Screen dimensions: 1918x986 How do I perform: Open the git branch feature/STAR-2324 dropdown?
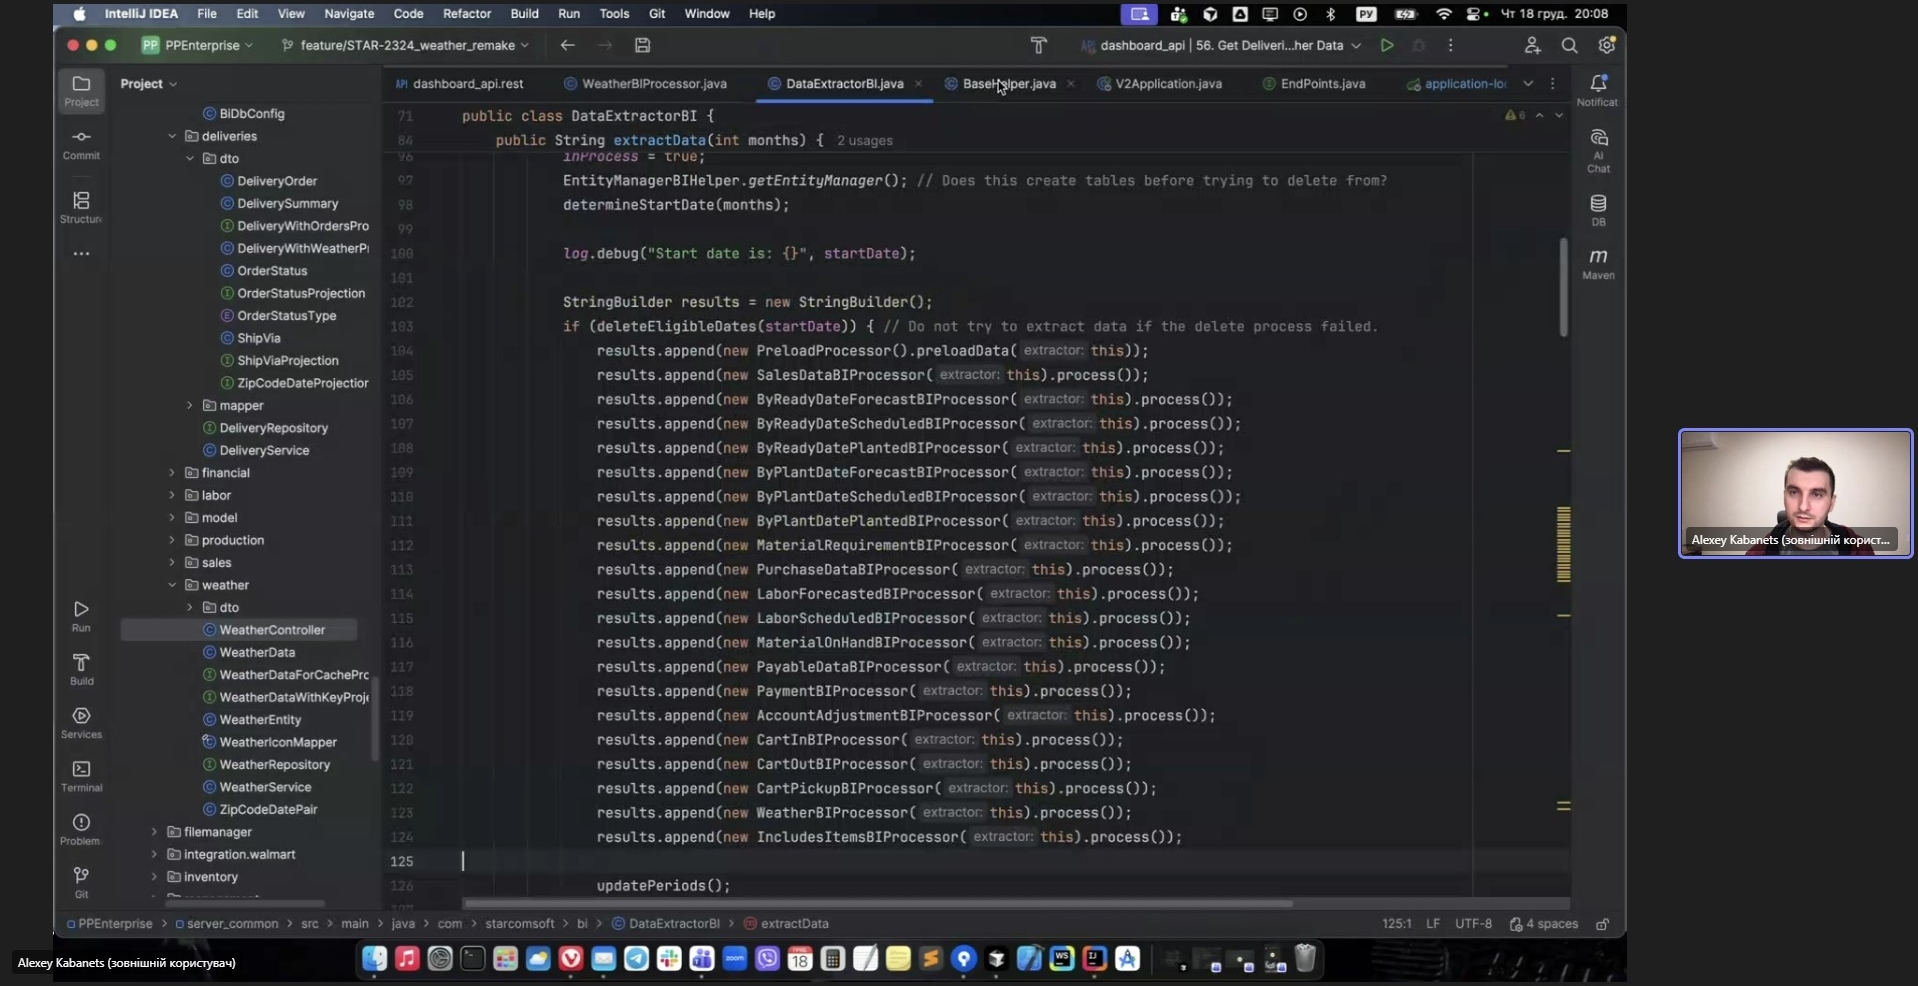tap(406, 45)
